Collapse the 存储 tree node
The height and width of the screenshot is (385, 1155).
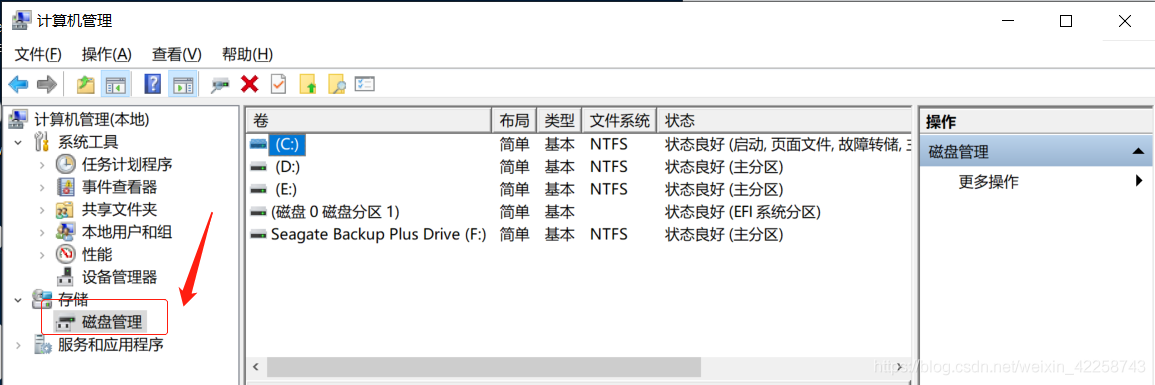point(18,300)
